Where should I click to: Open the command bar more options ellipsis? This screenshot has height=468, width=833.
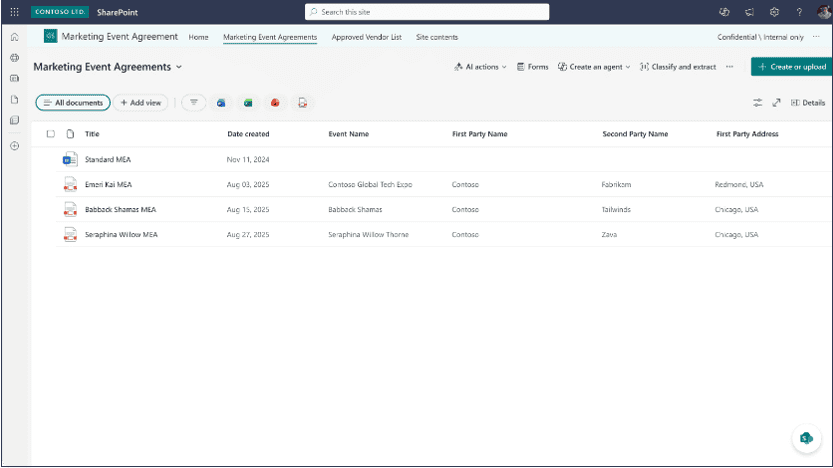pos(730,67)
